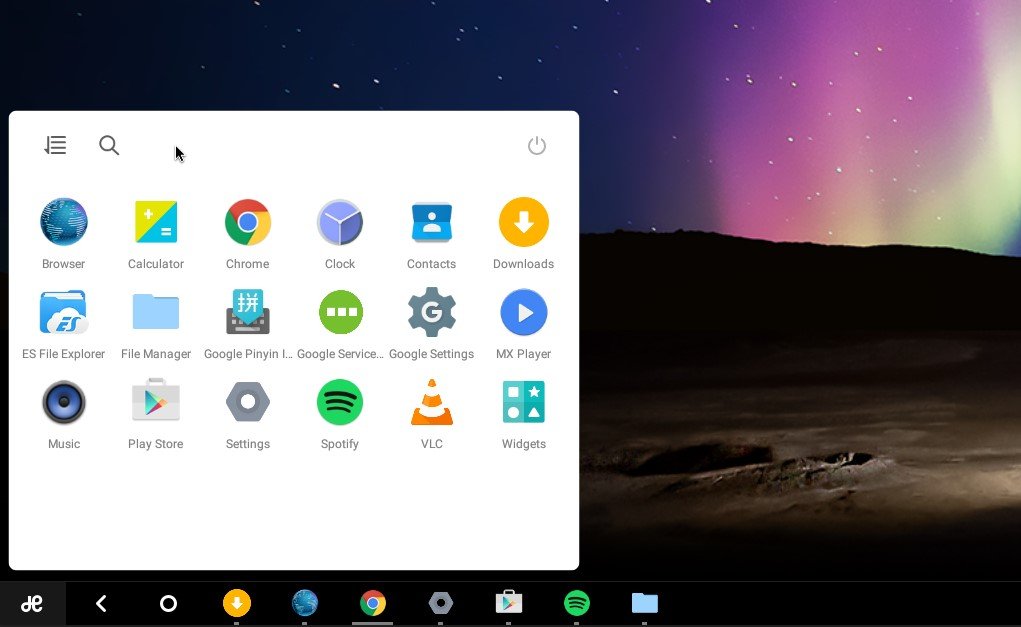Switch to Spotify in the taskbar

[577, 603]
